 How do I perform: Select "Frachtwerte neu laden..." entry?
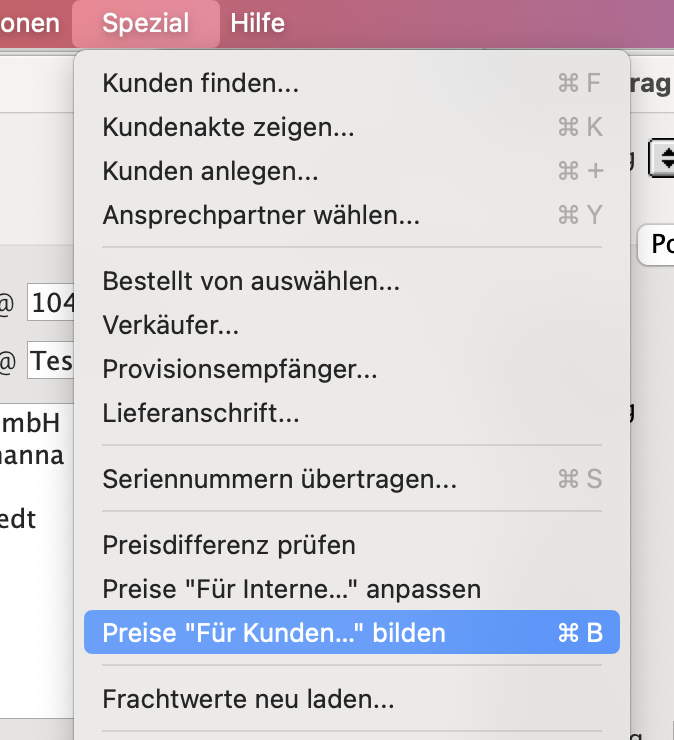tap(248, 699)
